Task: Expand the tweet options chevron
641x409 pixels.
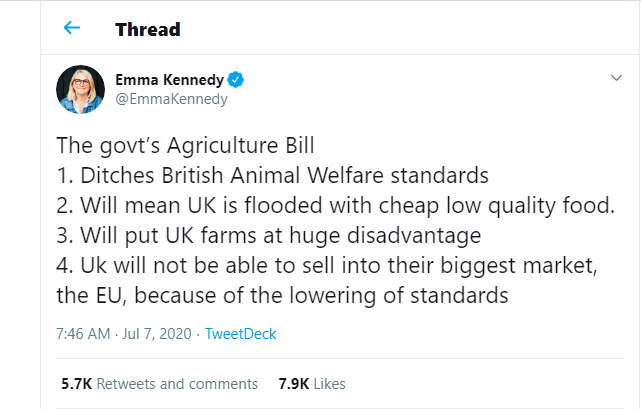Action: (616, 78)
